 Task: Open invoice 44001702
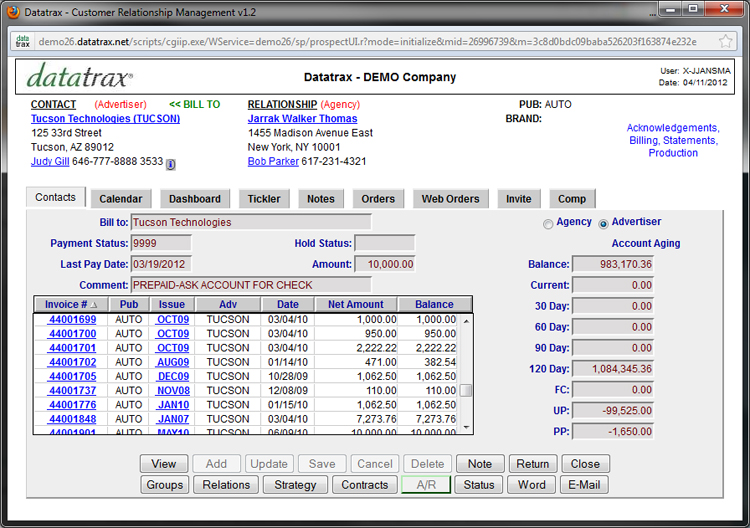click(x=73, y=362)
